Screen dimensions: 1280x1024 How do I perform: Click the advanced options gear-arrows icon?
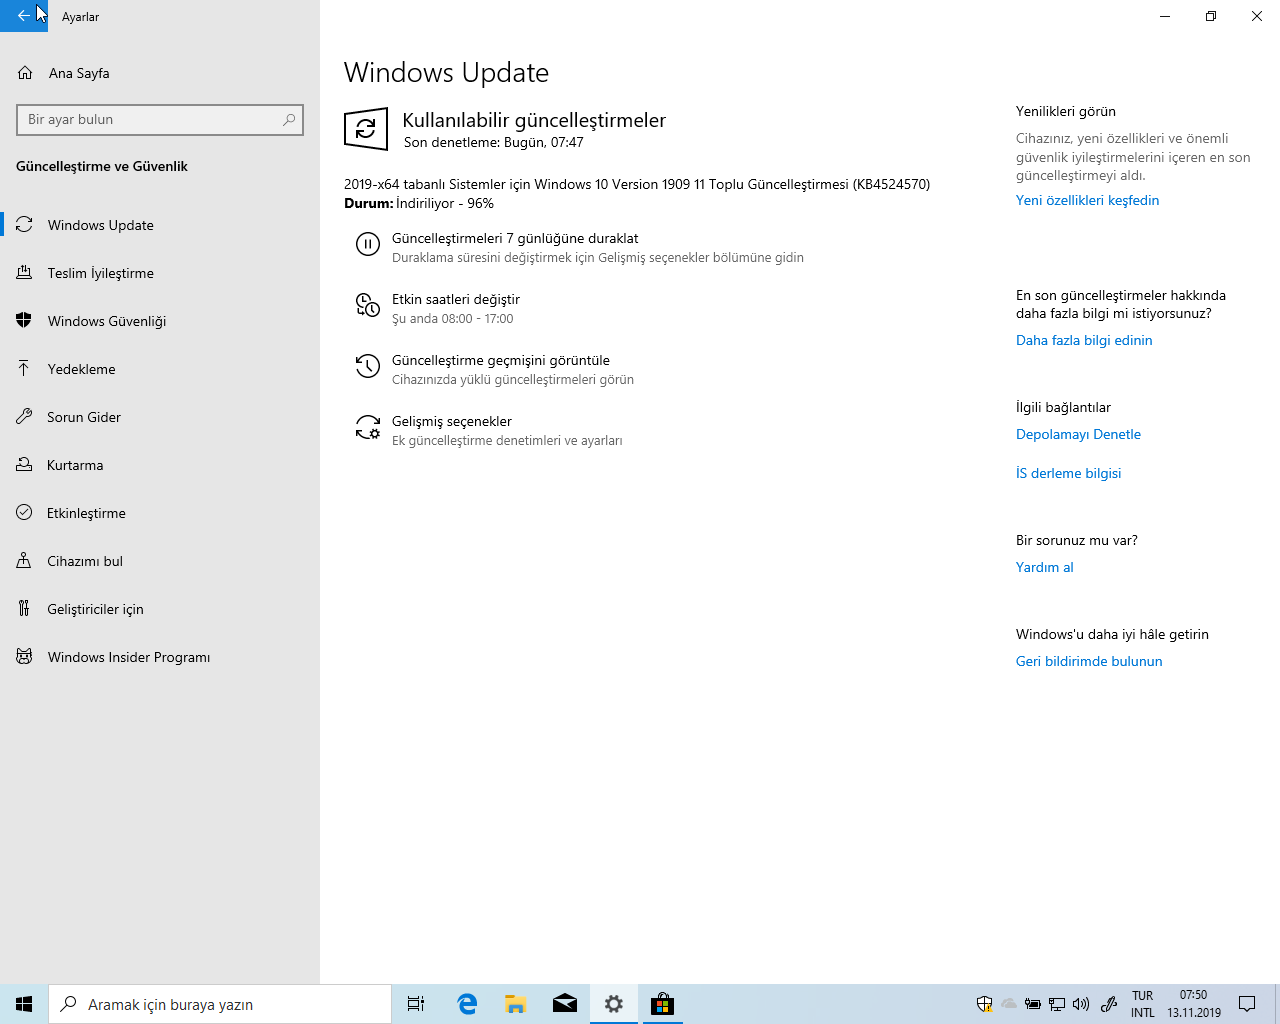pos(368,427)
